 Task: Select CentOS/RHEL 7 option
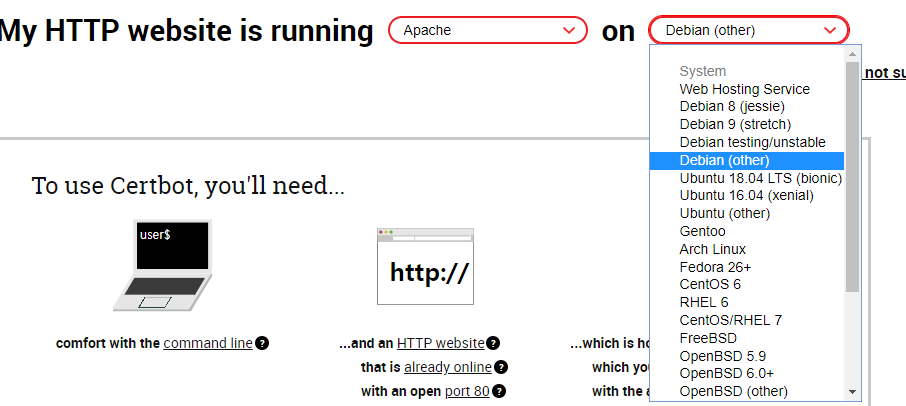747,321
